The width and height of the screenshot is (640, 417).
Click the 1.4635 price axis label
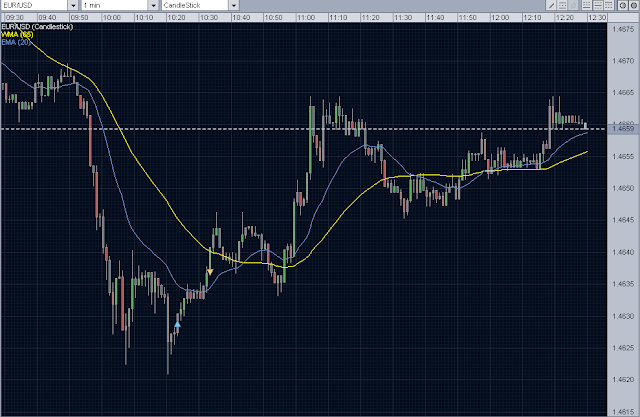[623, 284]
